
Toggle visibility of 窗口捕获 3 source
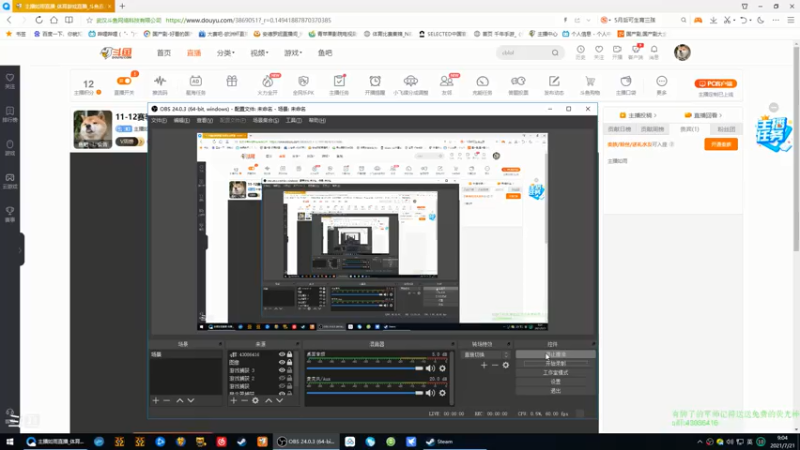coord(282,370)
